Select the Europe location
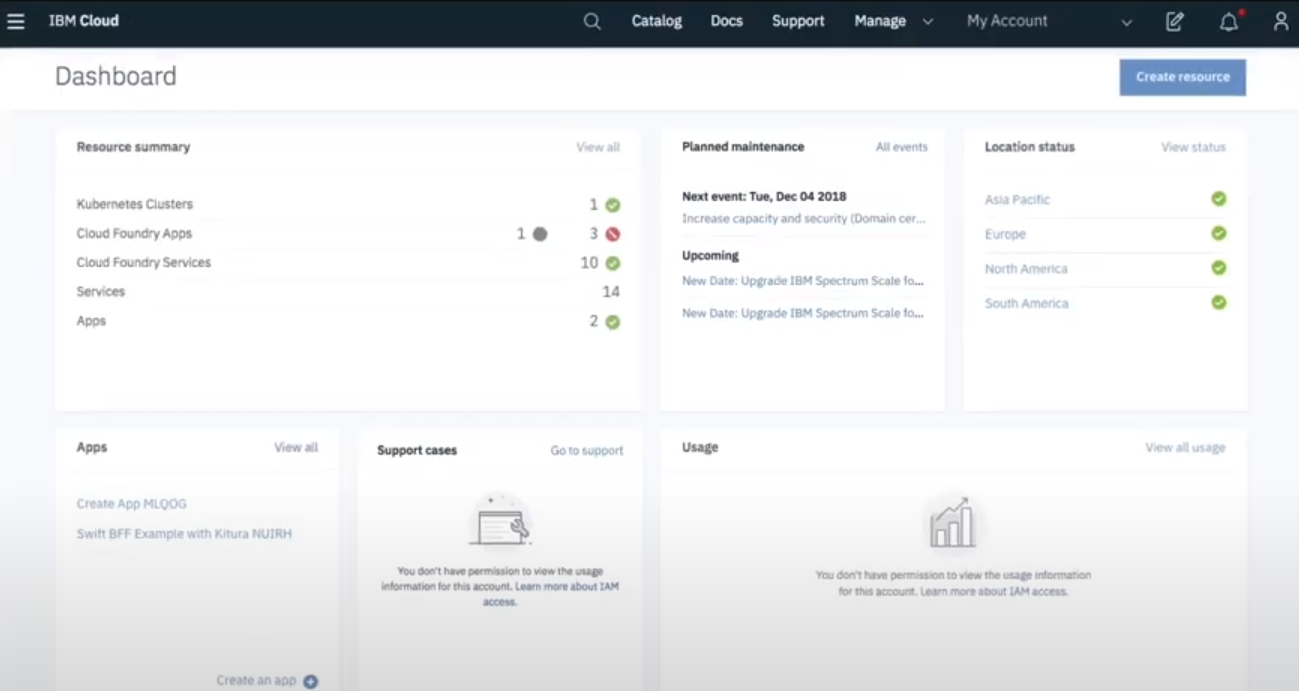1299x691 pixels. (x=1005, y=234)
